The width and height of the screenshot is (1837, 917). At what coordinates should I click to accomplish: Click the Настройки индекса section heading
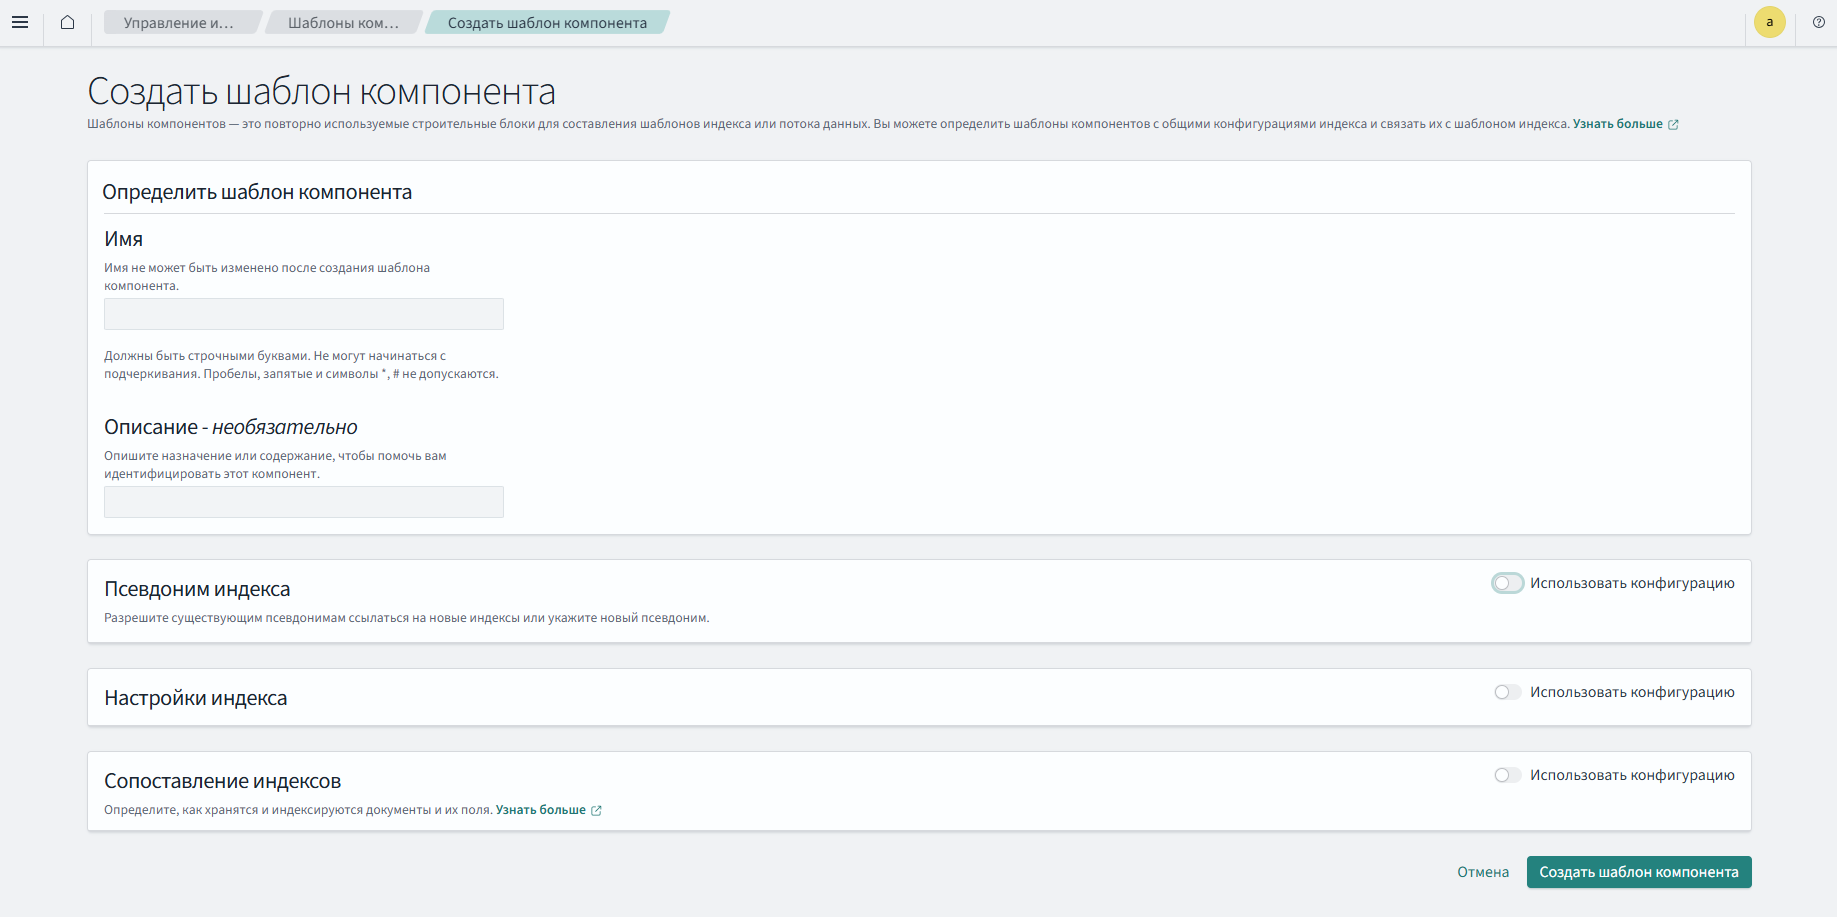tap(196, 698)
